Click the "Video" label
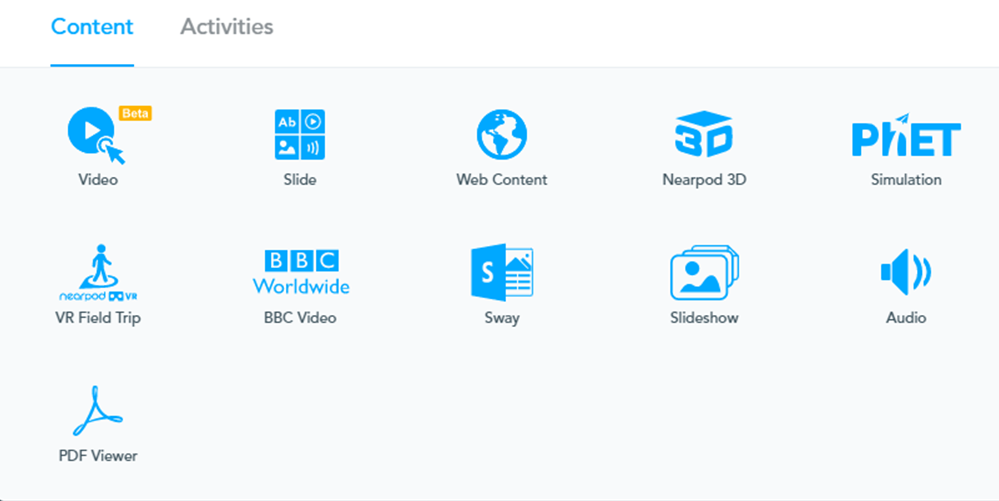 coord(98,180)
